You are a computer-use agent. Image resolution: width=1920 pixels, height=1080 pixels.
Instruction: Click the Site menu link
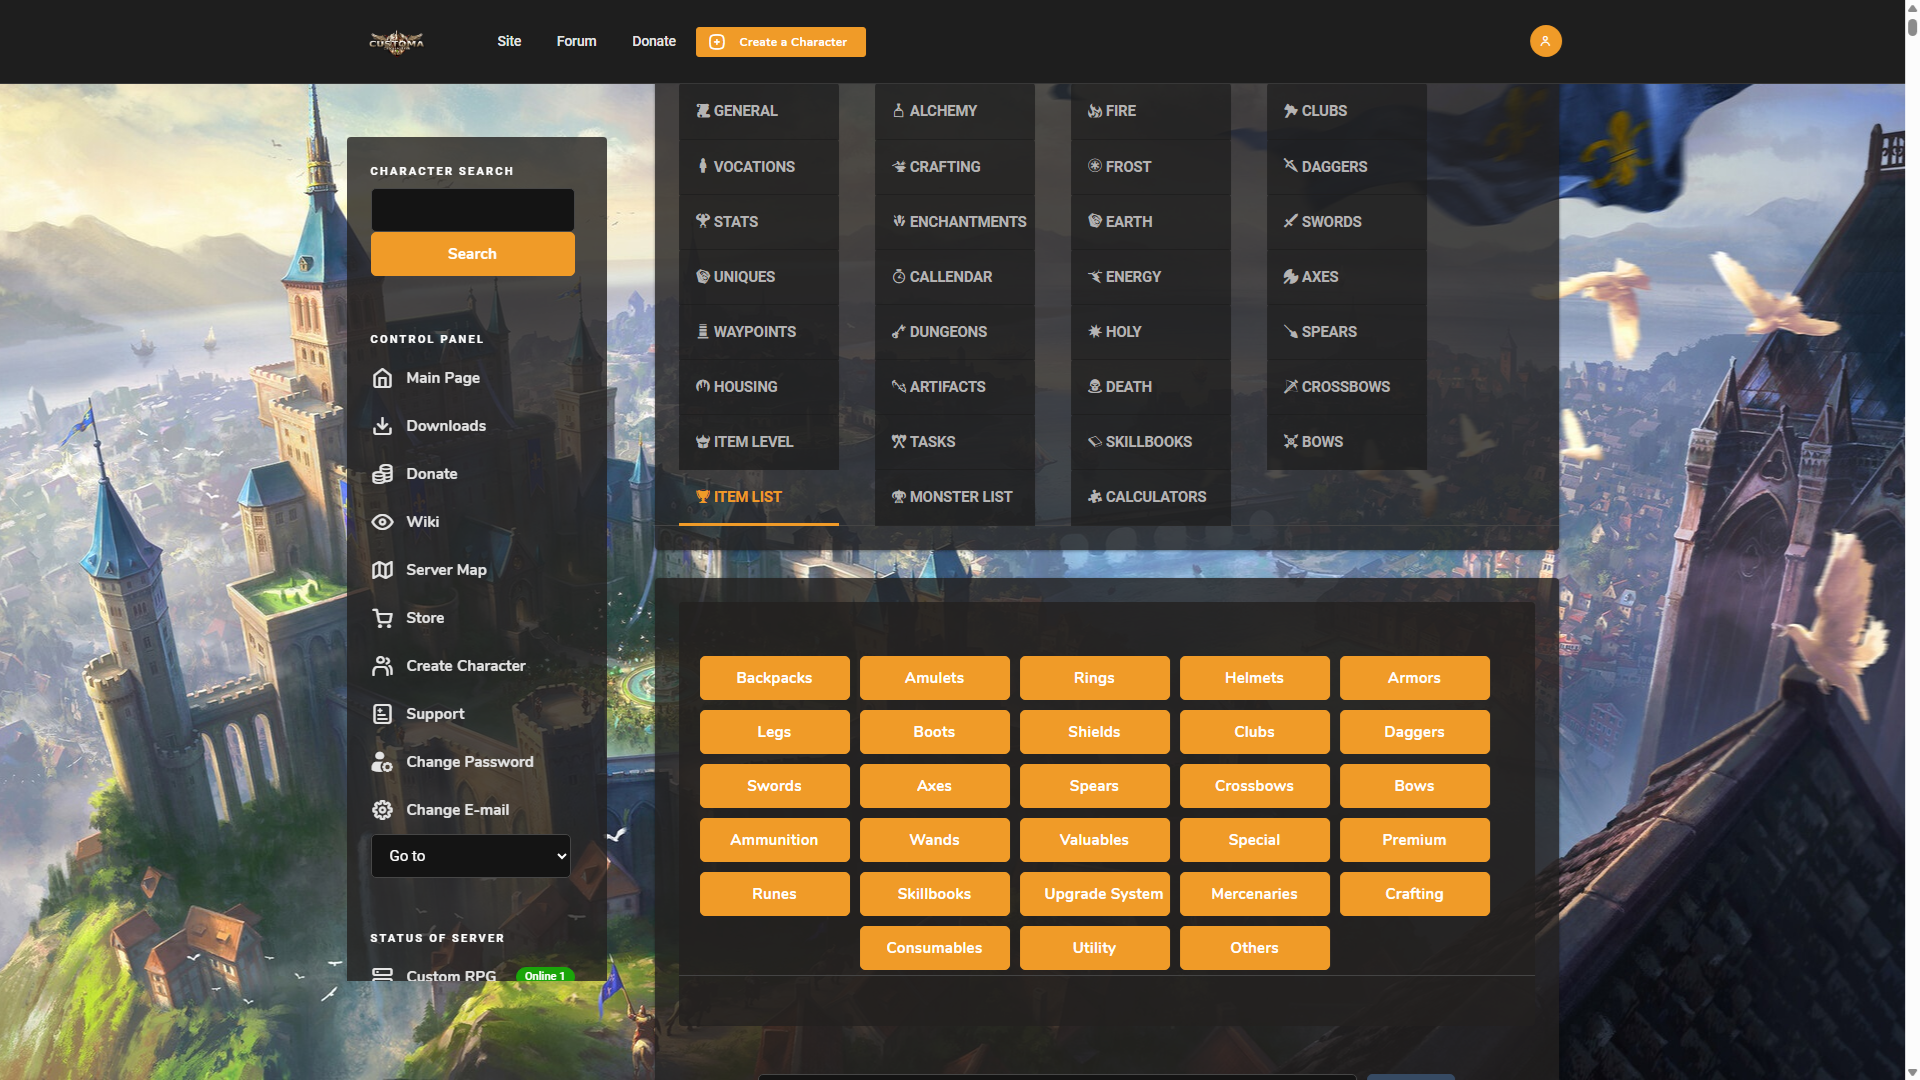coord(509,41)
